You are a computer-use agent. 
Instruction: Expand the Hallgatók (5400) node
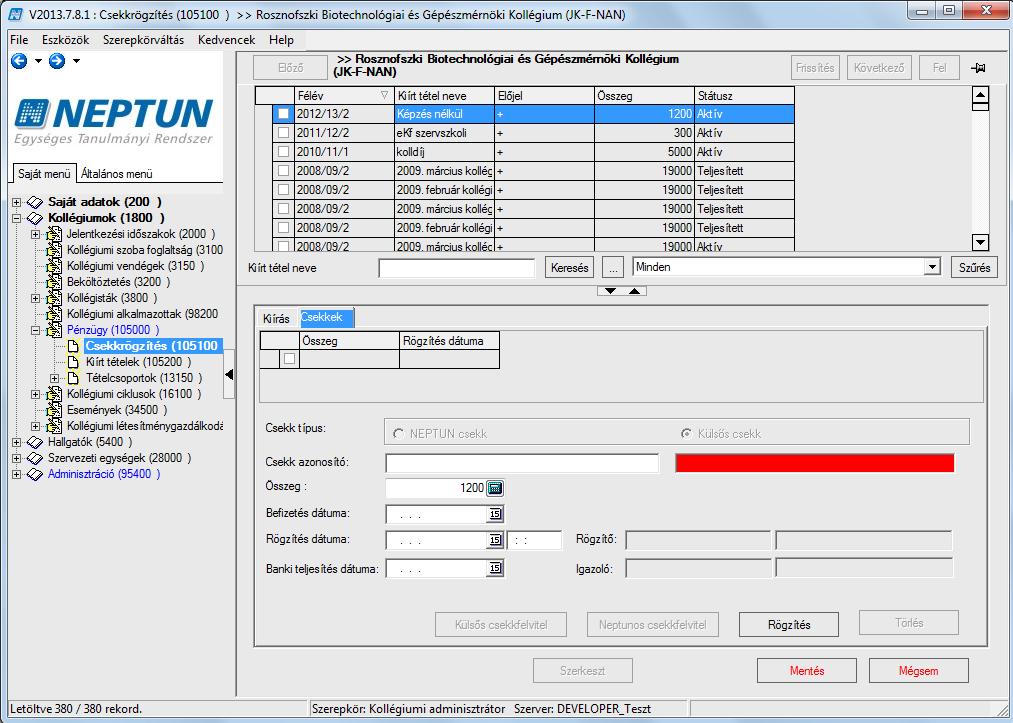click(x=17, y=443)
